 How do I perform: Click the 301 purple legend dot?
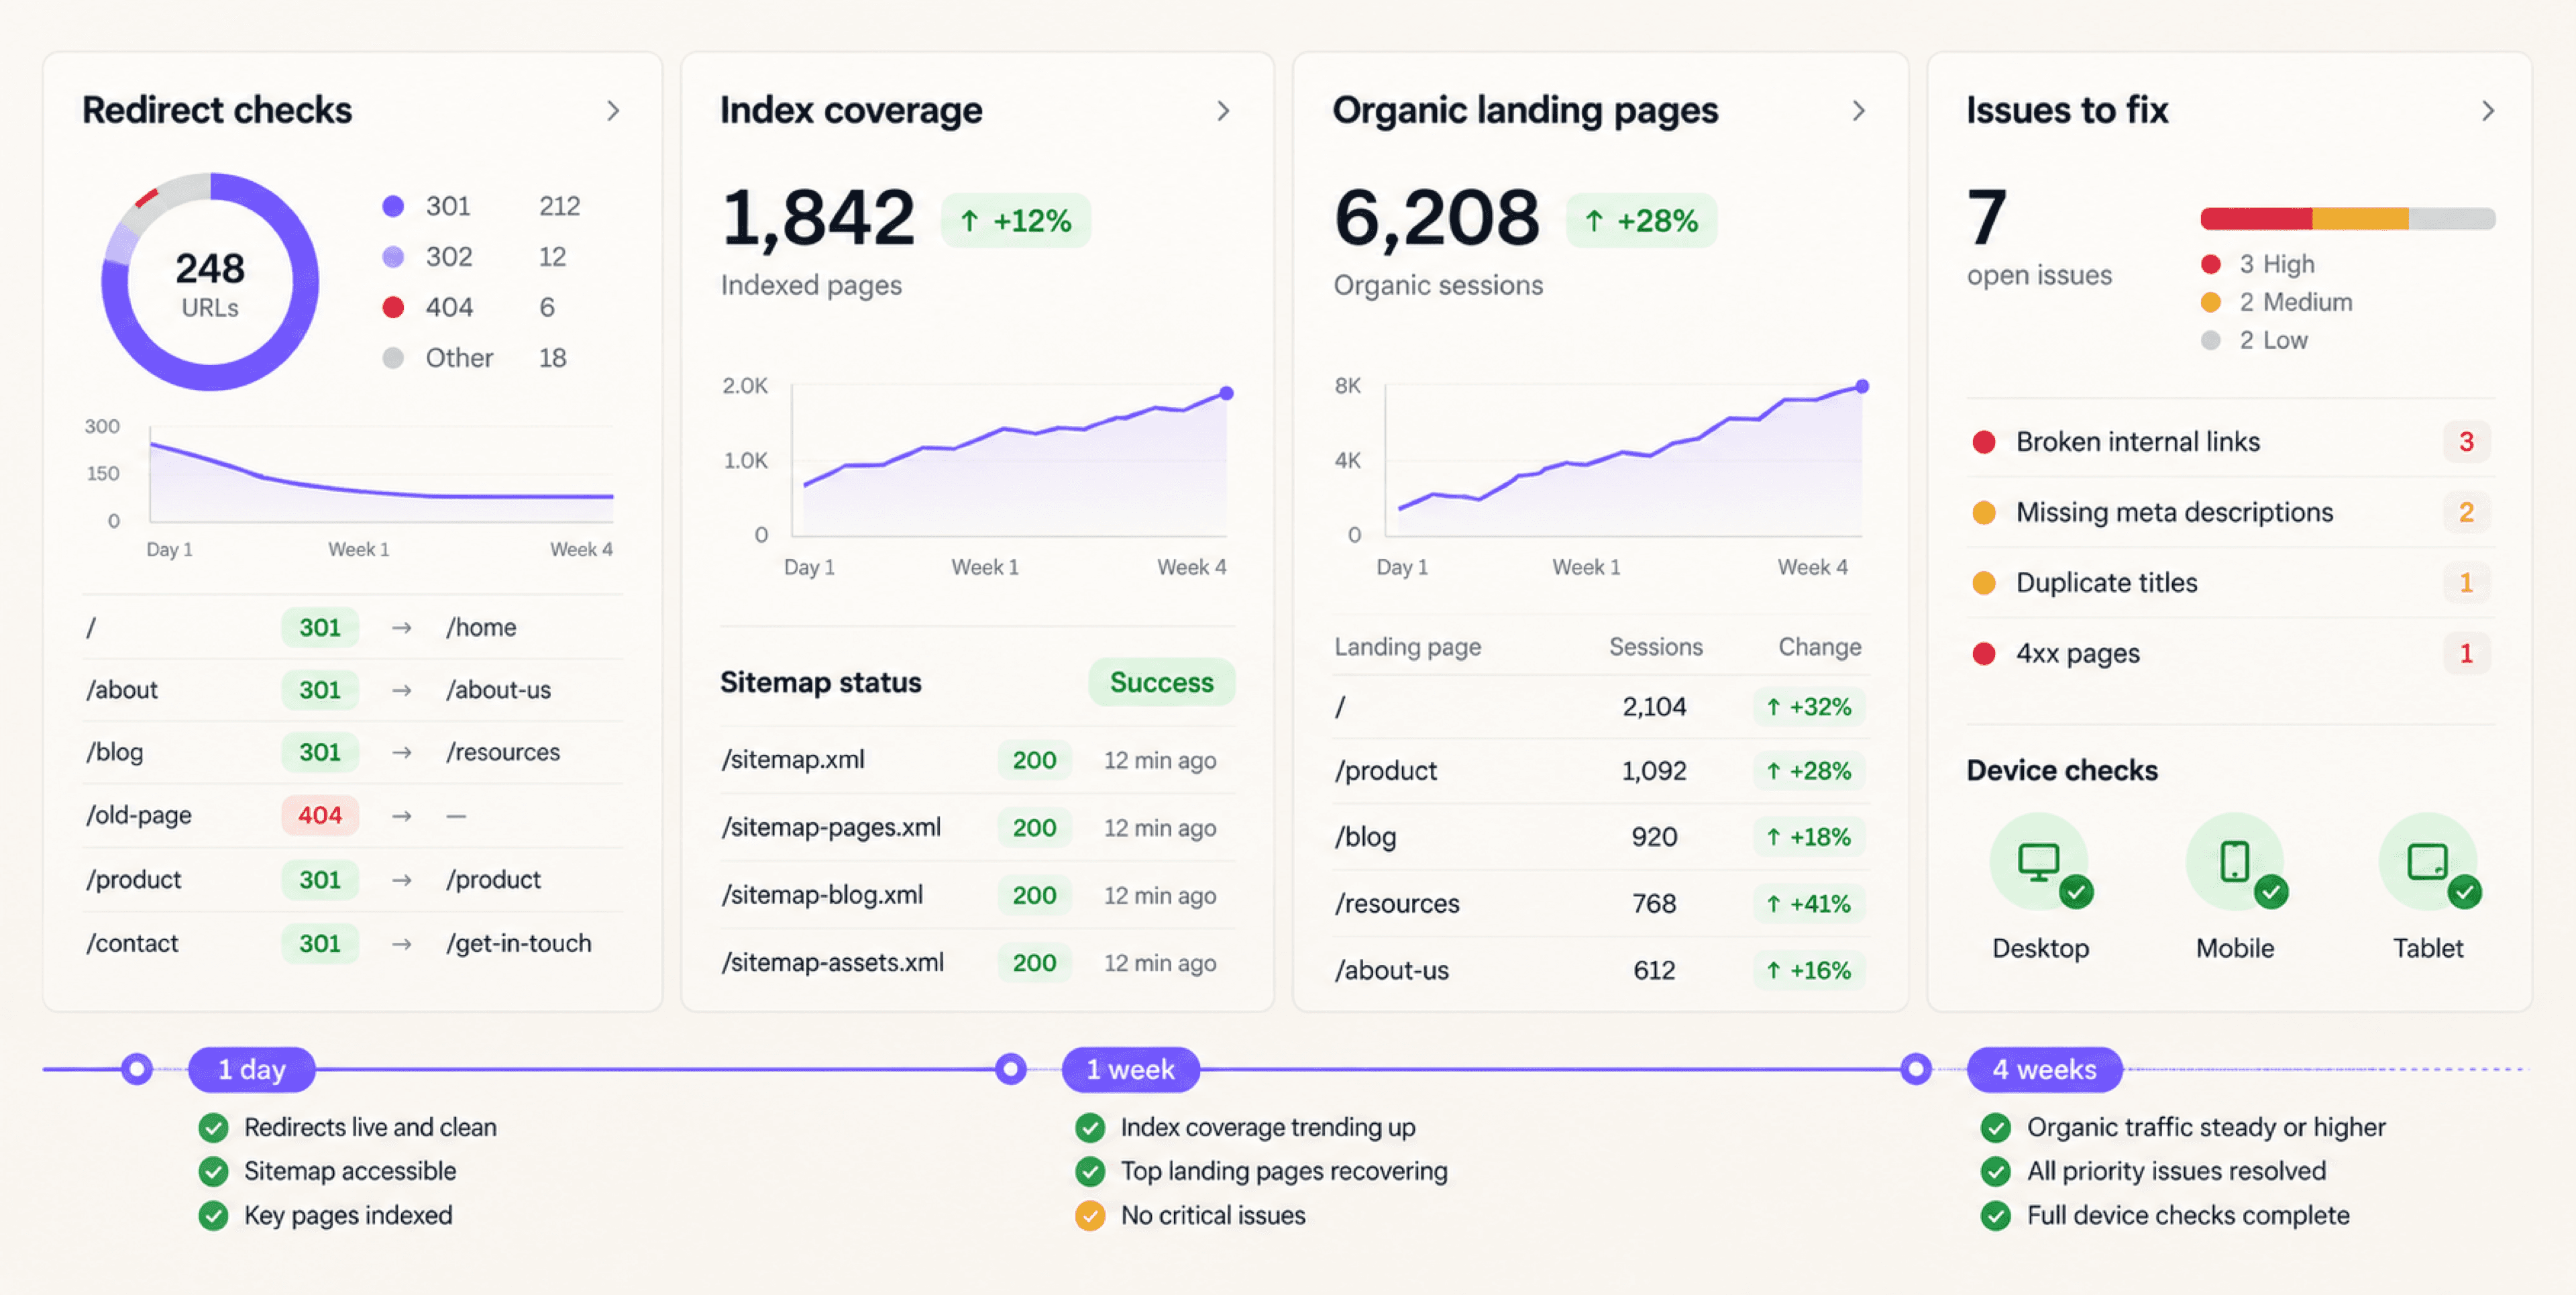click(393, 206)
